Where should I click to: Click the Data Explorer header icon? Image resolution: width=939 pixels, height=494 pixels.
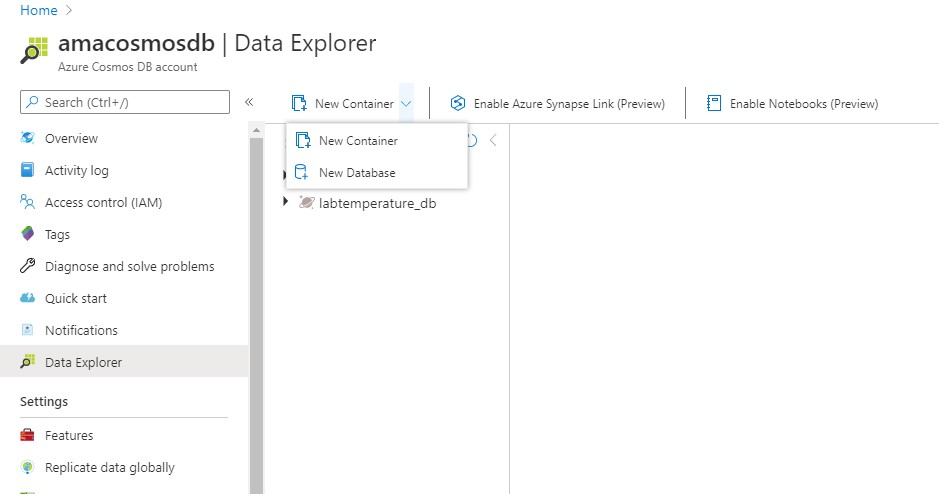[34, 50]
